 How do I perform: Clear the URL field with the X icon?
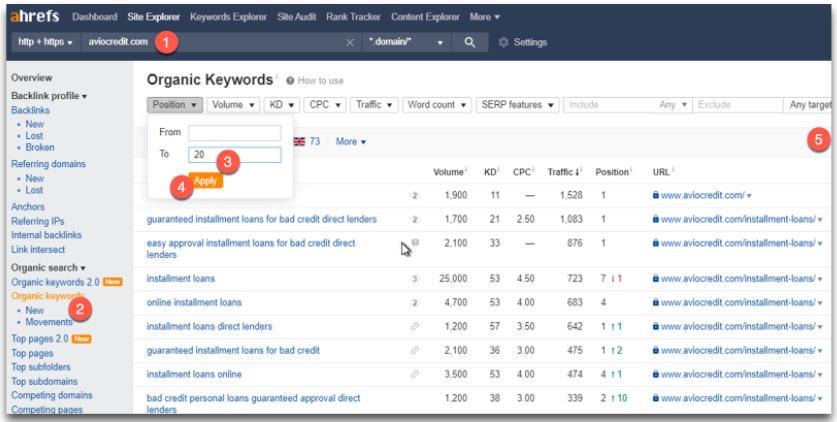[349, 42]
